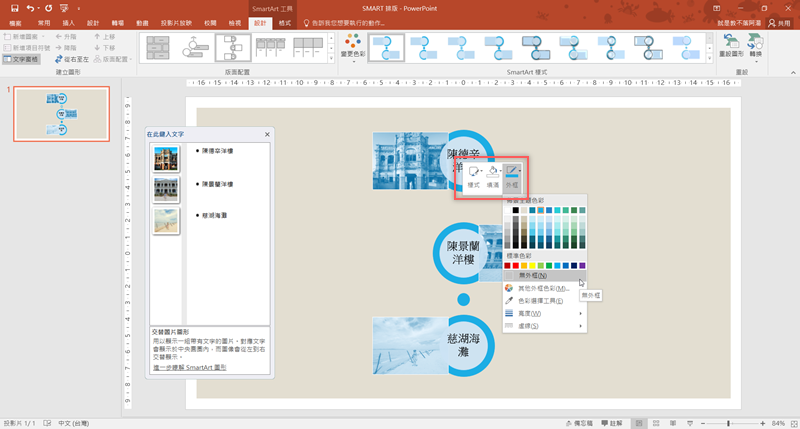Open the 變更色彩 (Change Colors) palette
This screenshot has width=800, height=429.
click(x=351, y=46)
